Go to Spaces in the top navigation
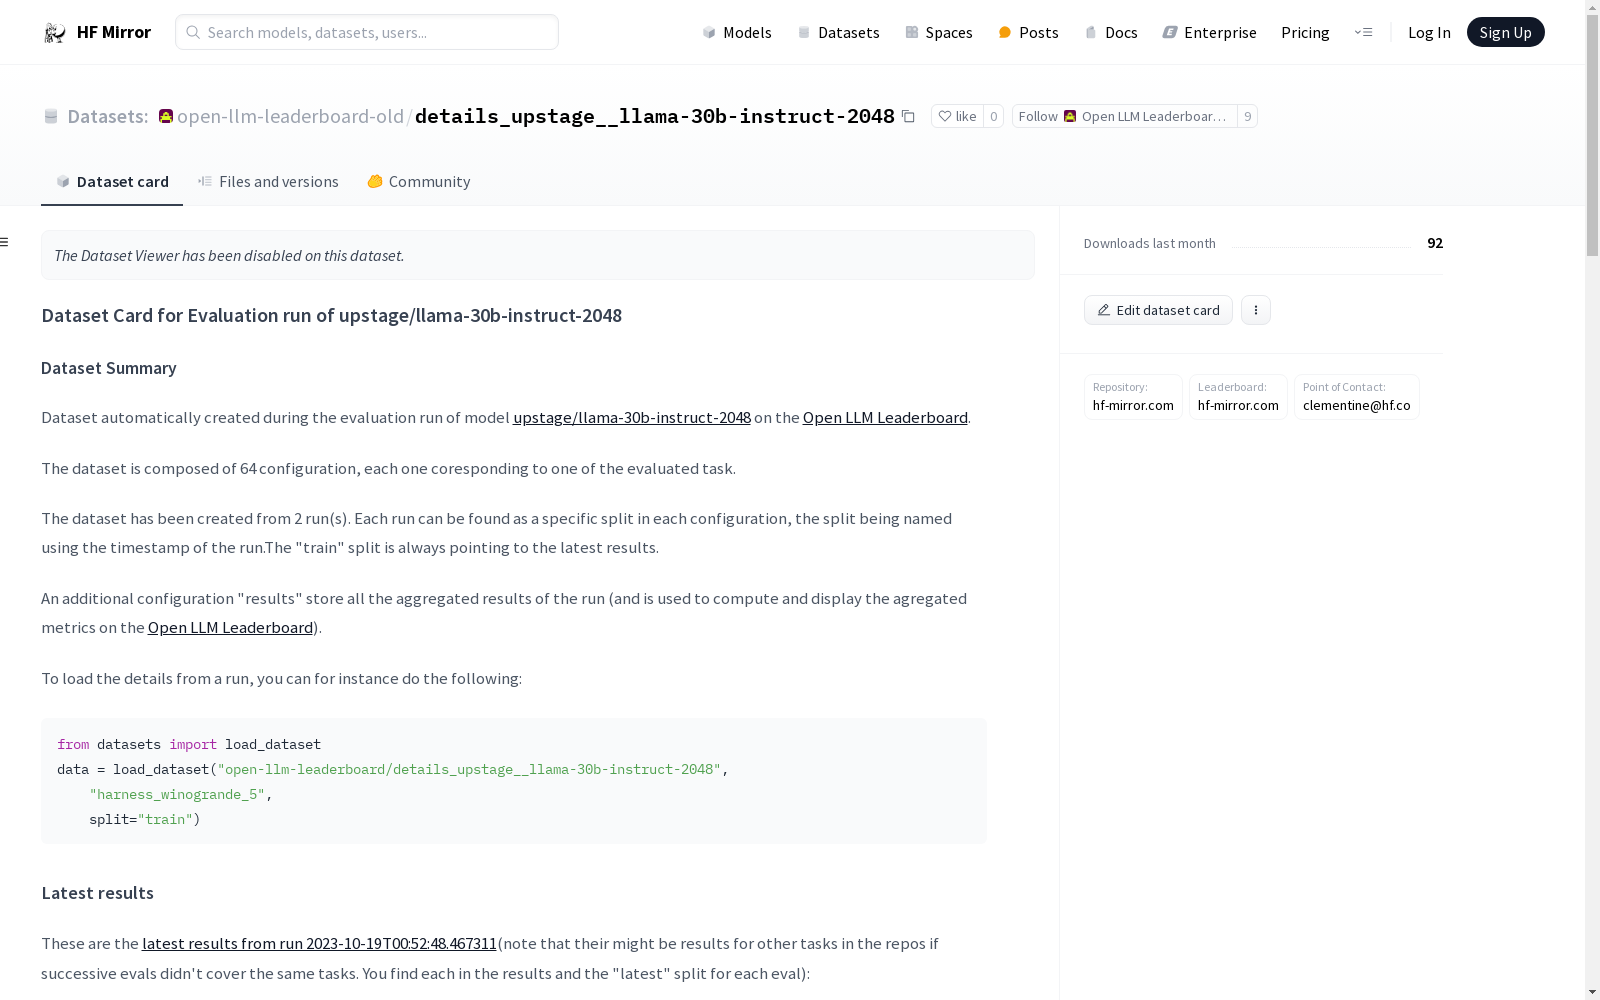 click(939, 33)
